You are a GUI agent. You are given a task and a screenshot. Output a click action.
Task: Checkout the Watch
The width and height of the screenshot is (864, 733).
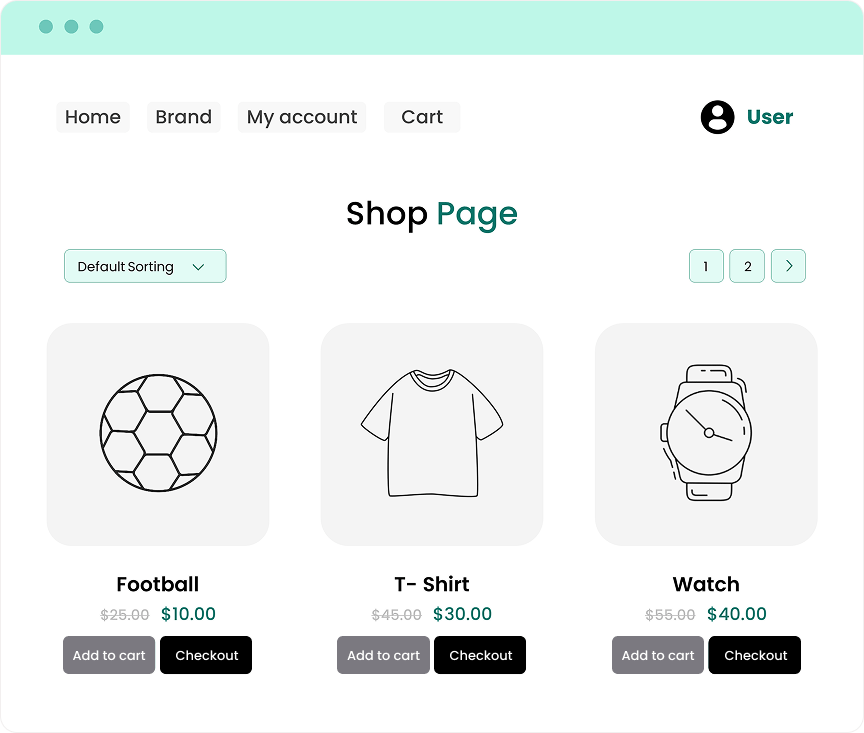click(x=754, y=655)
